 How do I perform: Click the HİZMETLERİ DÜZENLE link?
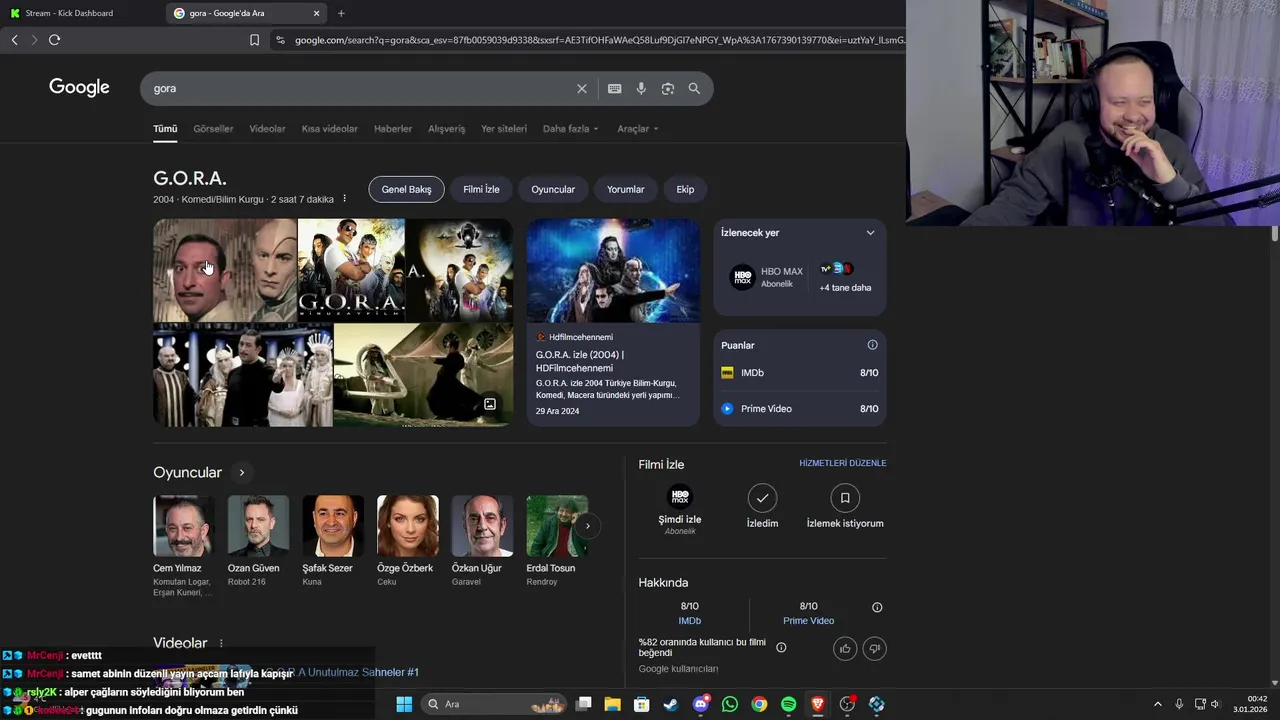[842, 463]
